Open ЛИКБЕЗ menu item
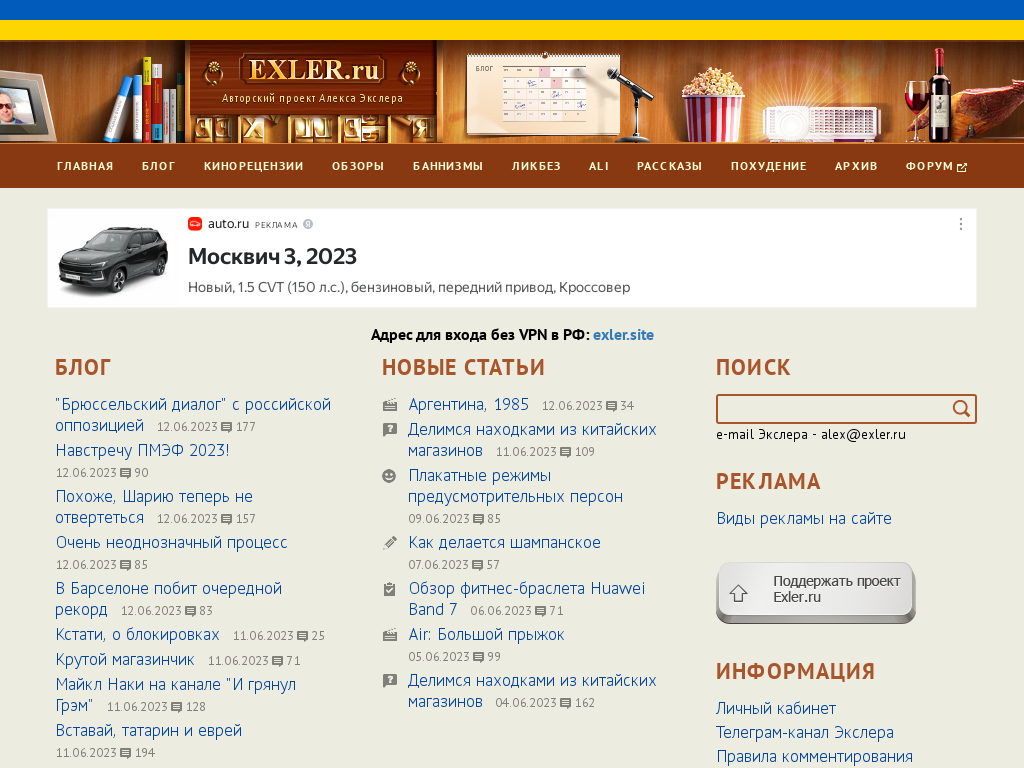The image size is (1024, 768). [536, 166]
